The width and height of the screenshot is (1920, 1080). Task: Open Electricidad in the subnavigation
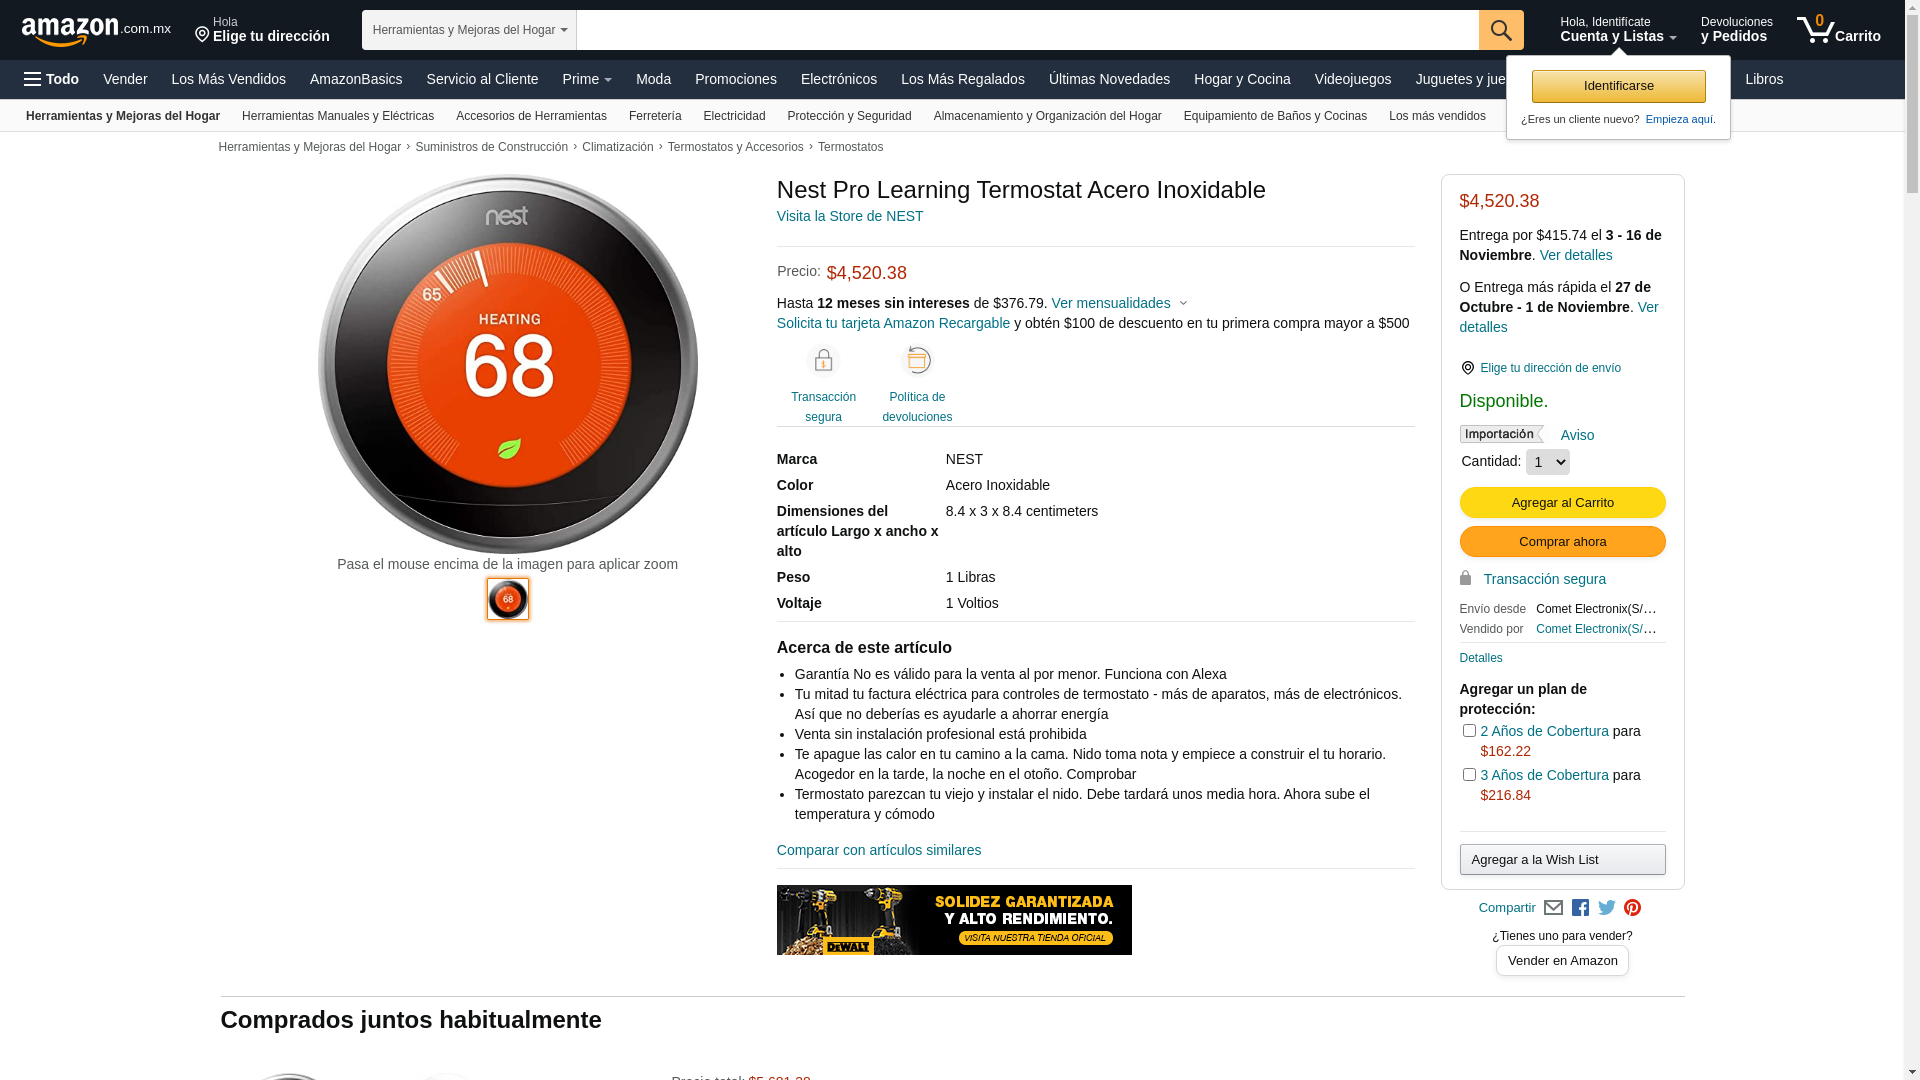[734, 116]
